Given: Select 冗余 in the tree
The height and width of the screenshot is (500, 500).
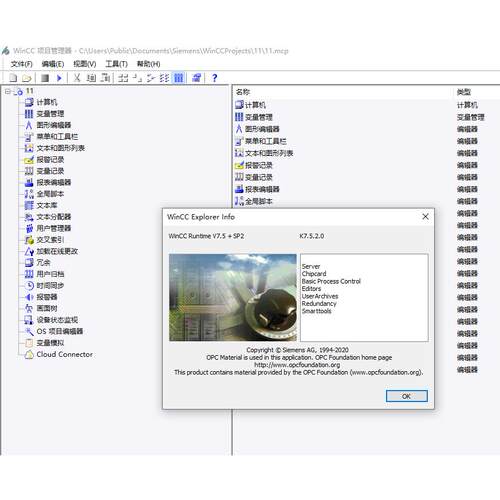Looking at the screenshot, I should (43, 262).
